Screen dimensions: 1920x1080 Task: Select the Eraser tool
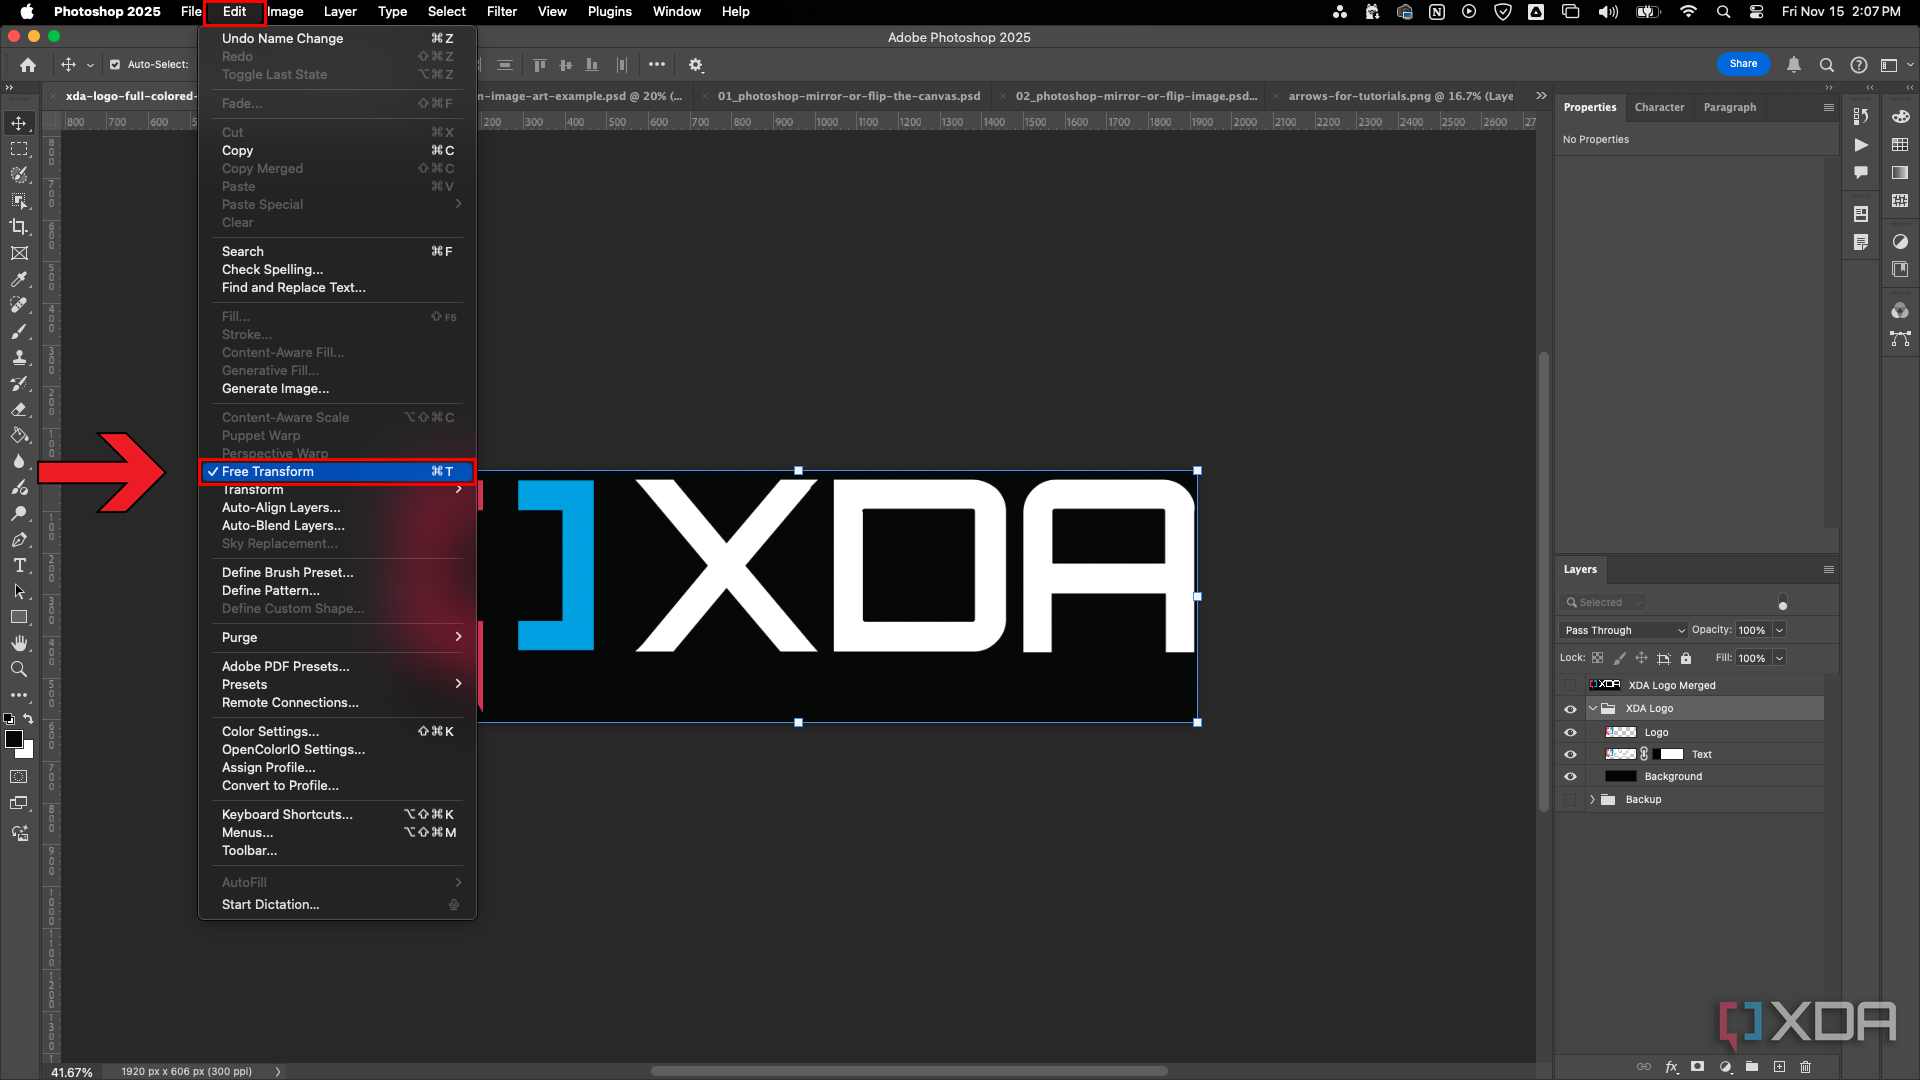pos(19,409)
